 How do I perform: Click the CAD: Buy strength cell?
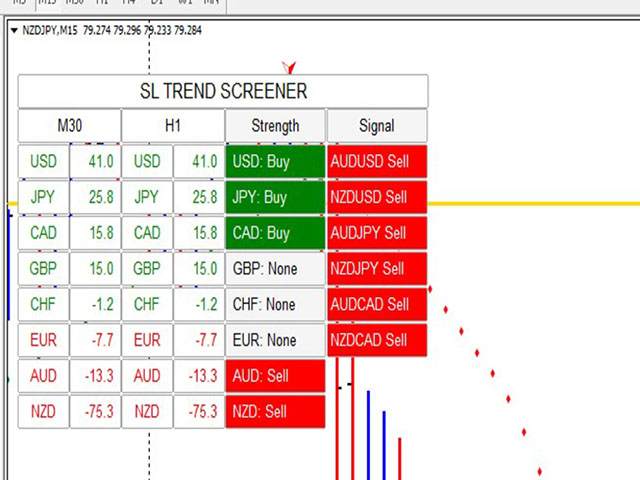click(x=275, y=233)
